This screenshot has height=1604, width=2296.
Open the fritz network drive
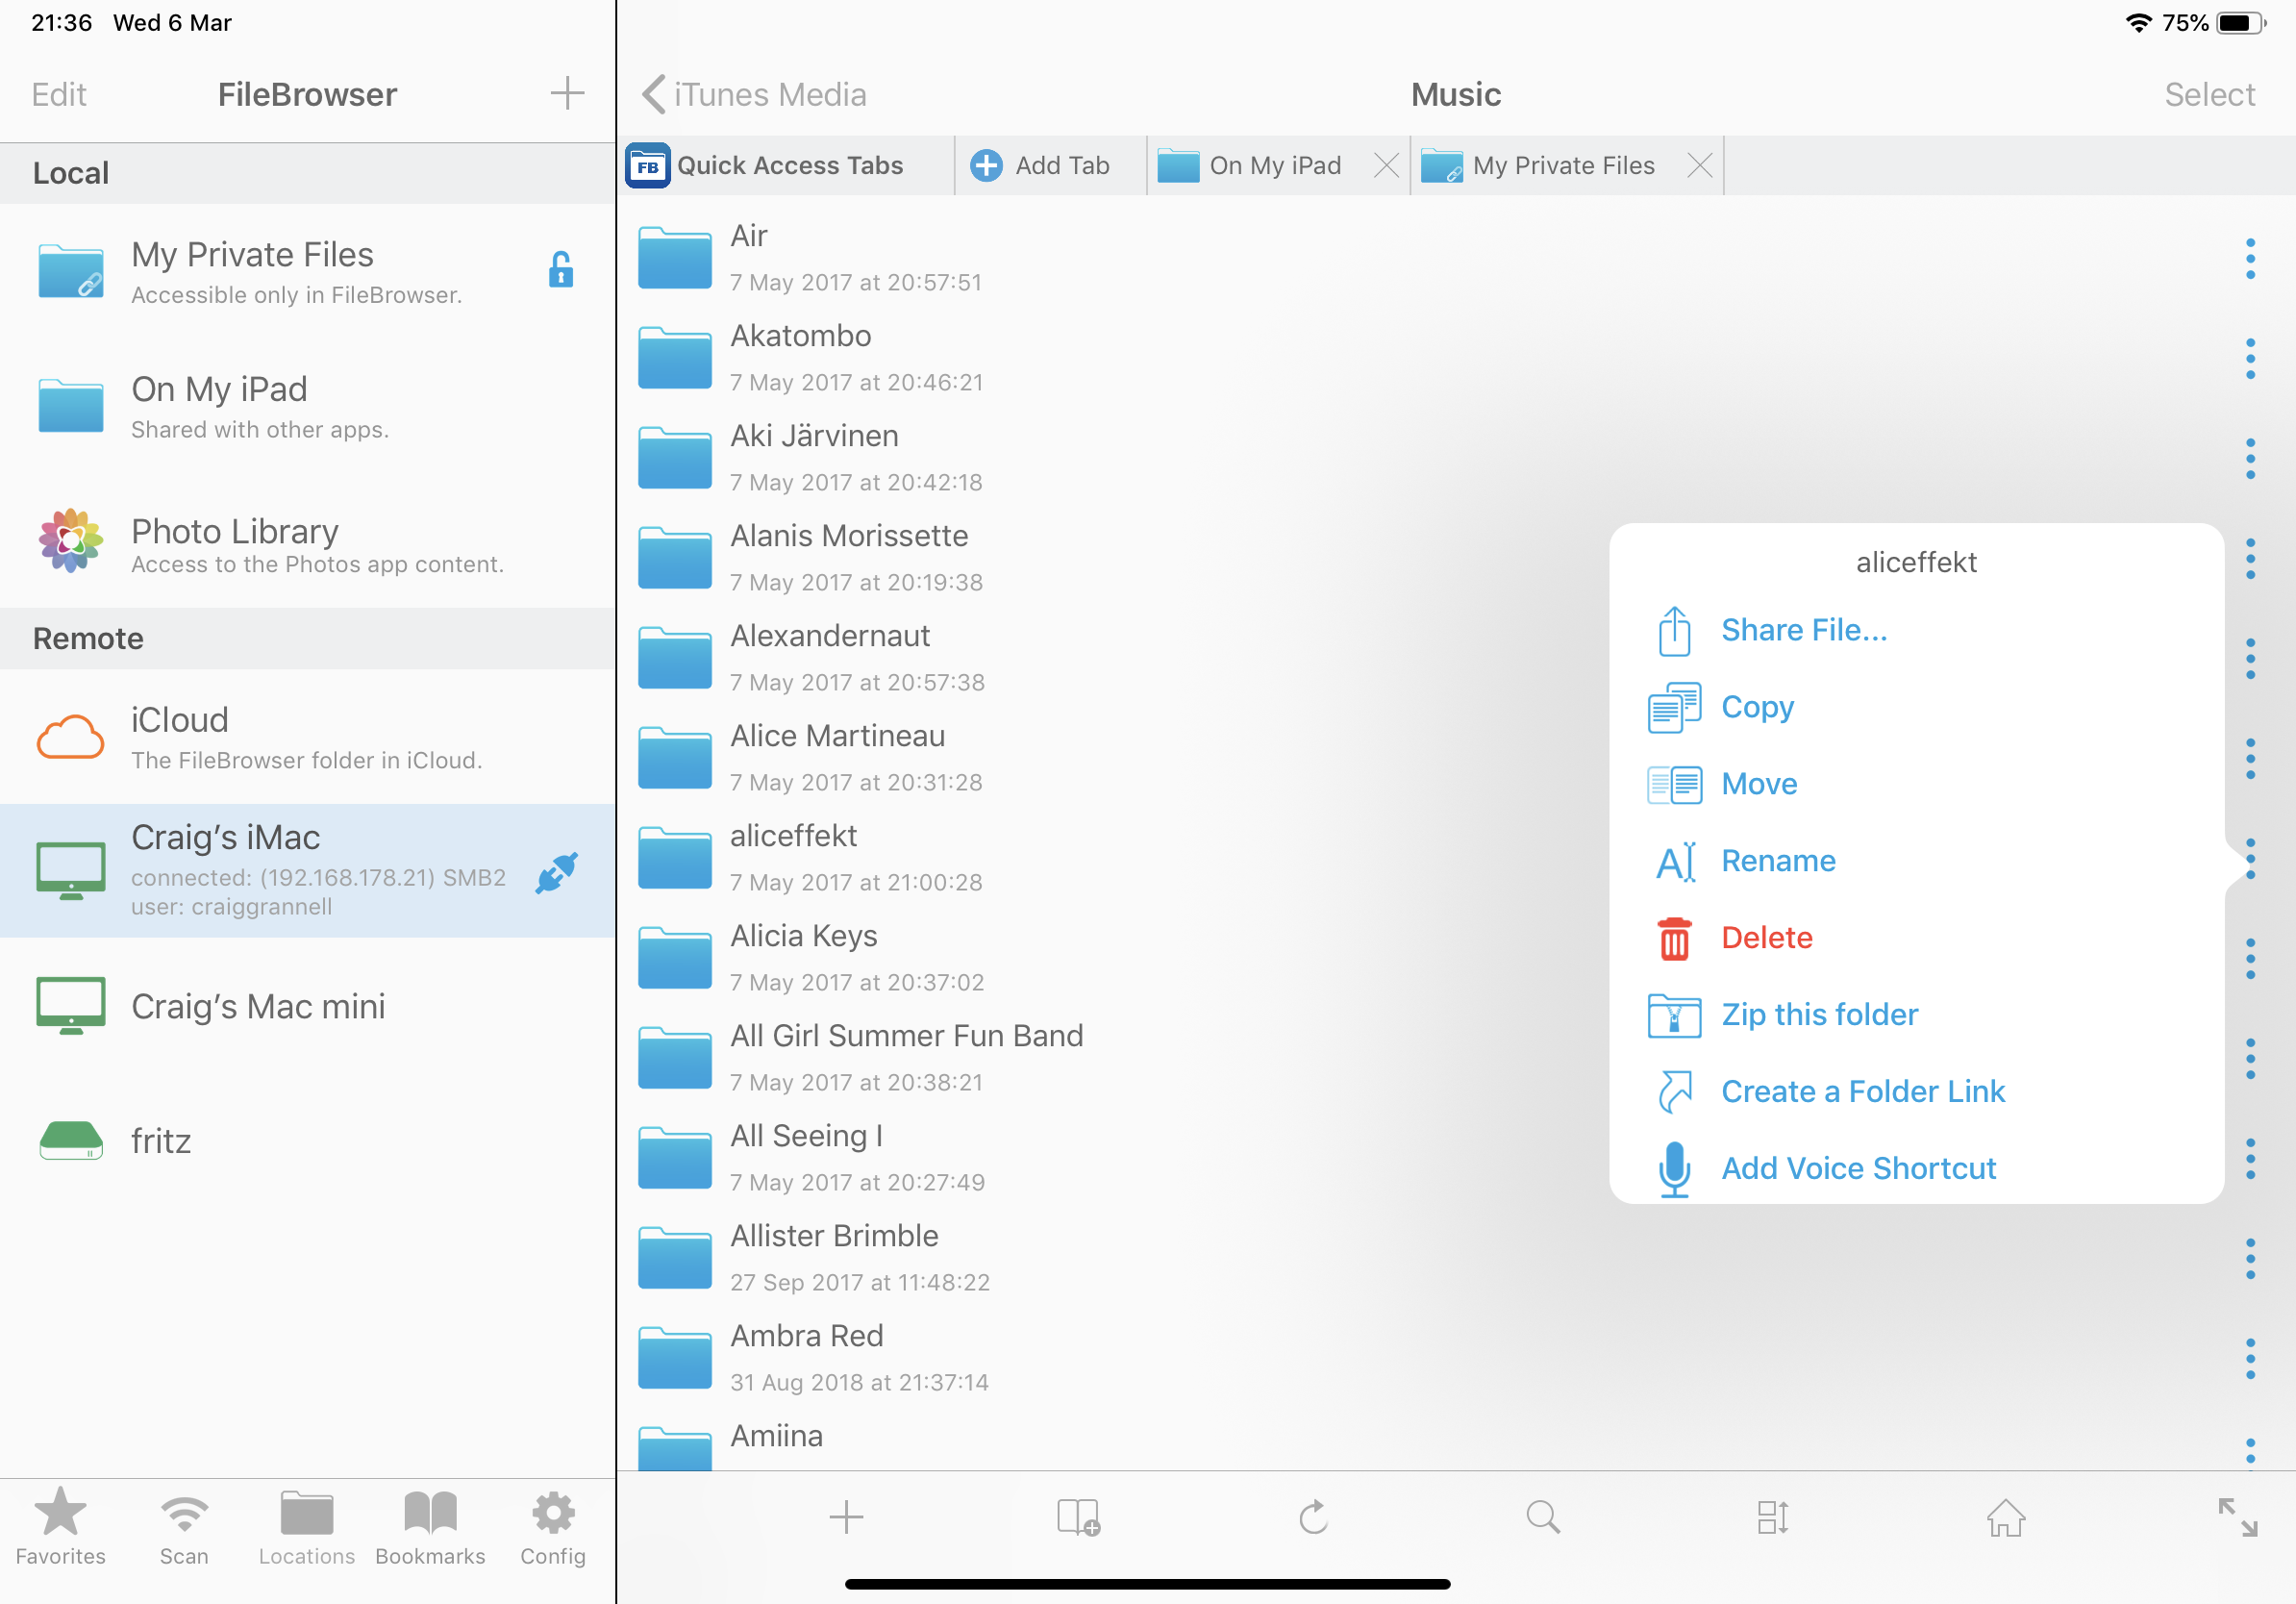307,1140
